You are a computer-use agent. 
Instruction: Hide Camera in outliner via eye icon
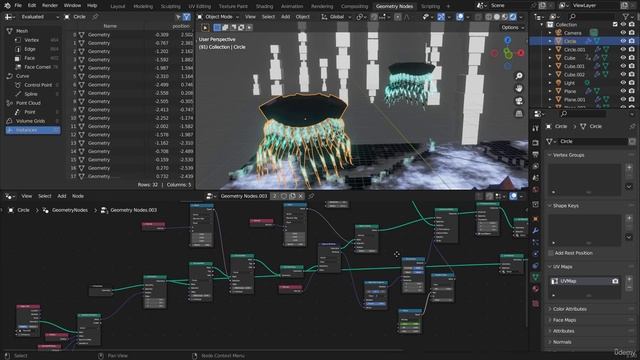coord(623,33)
